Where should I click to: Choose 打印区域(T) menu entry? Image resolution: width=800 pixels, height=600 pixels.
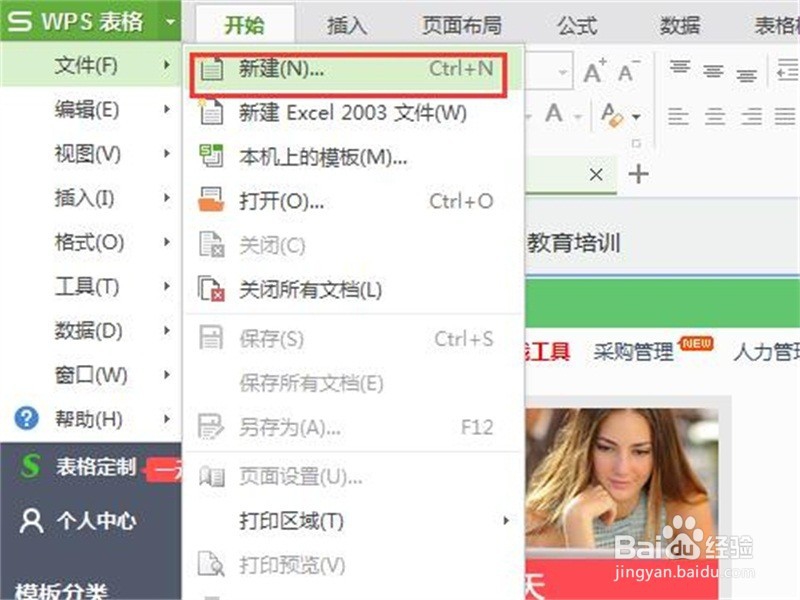[353, 520]
